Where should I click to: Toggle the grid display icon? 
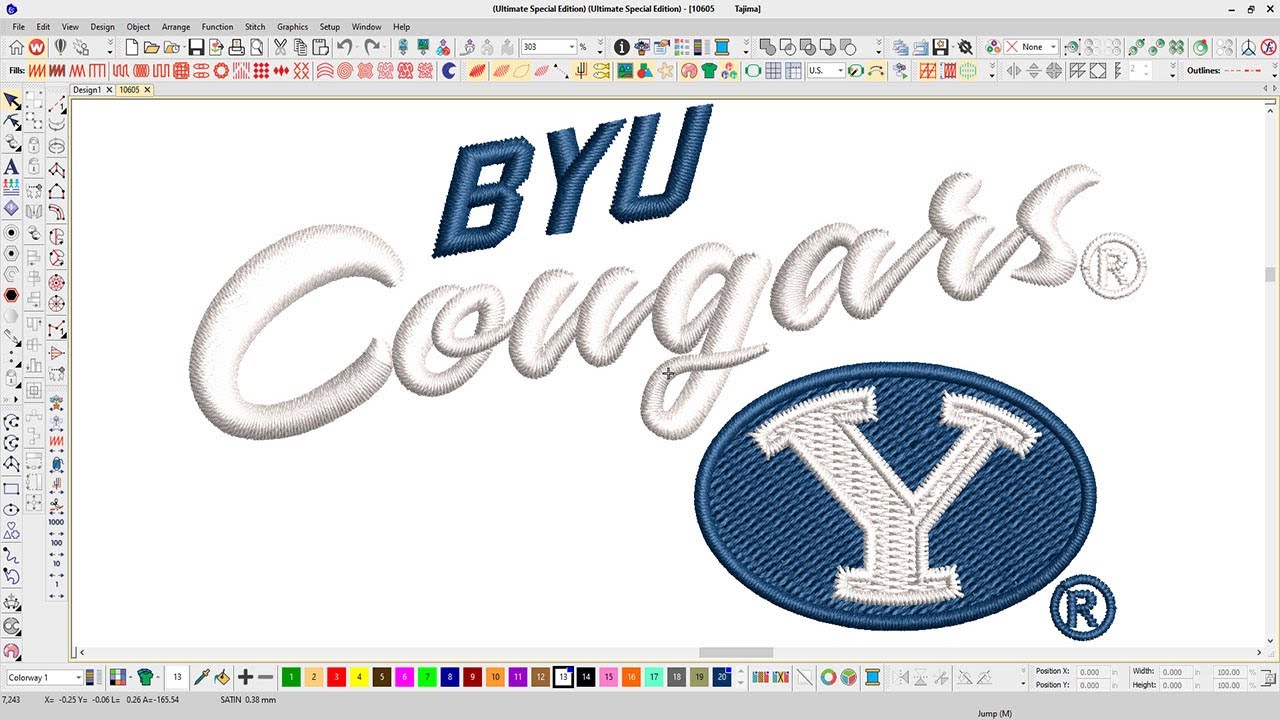774,71
